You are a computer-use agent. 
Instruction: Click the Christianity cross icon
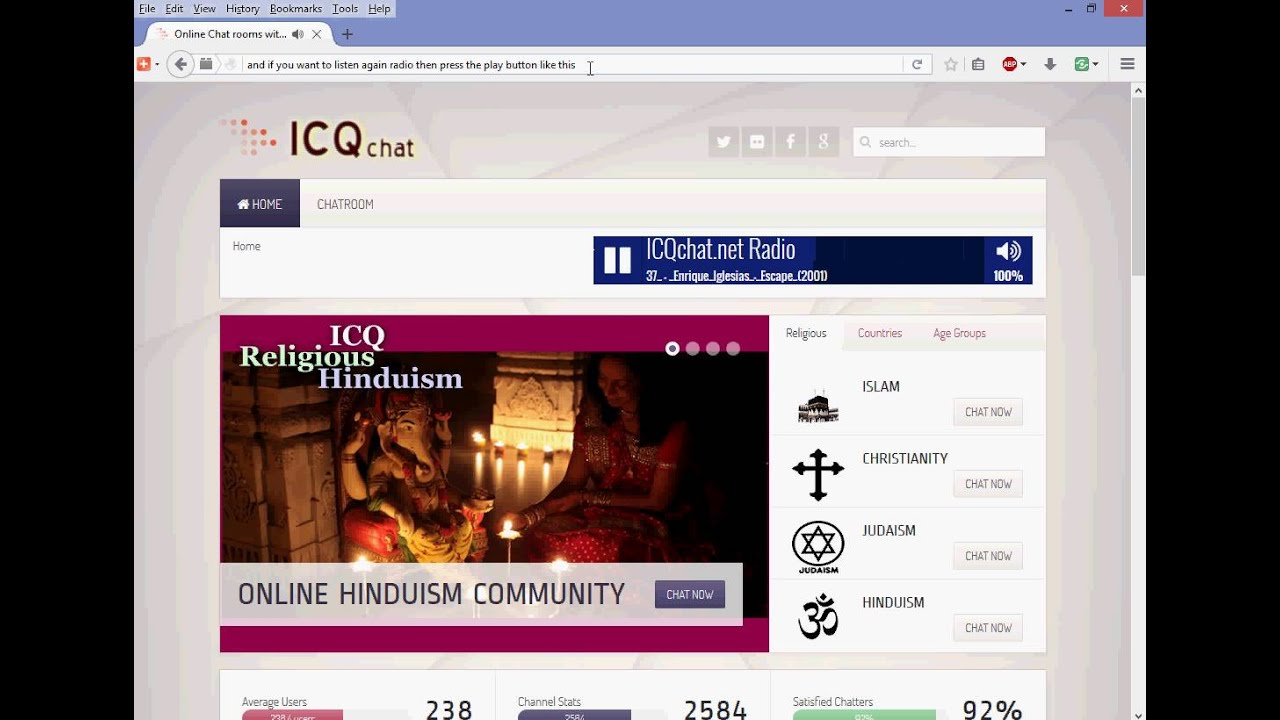(x=818, y=475)
